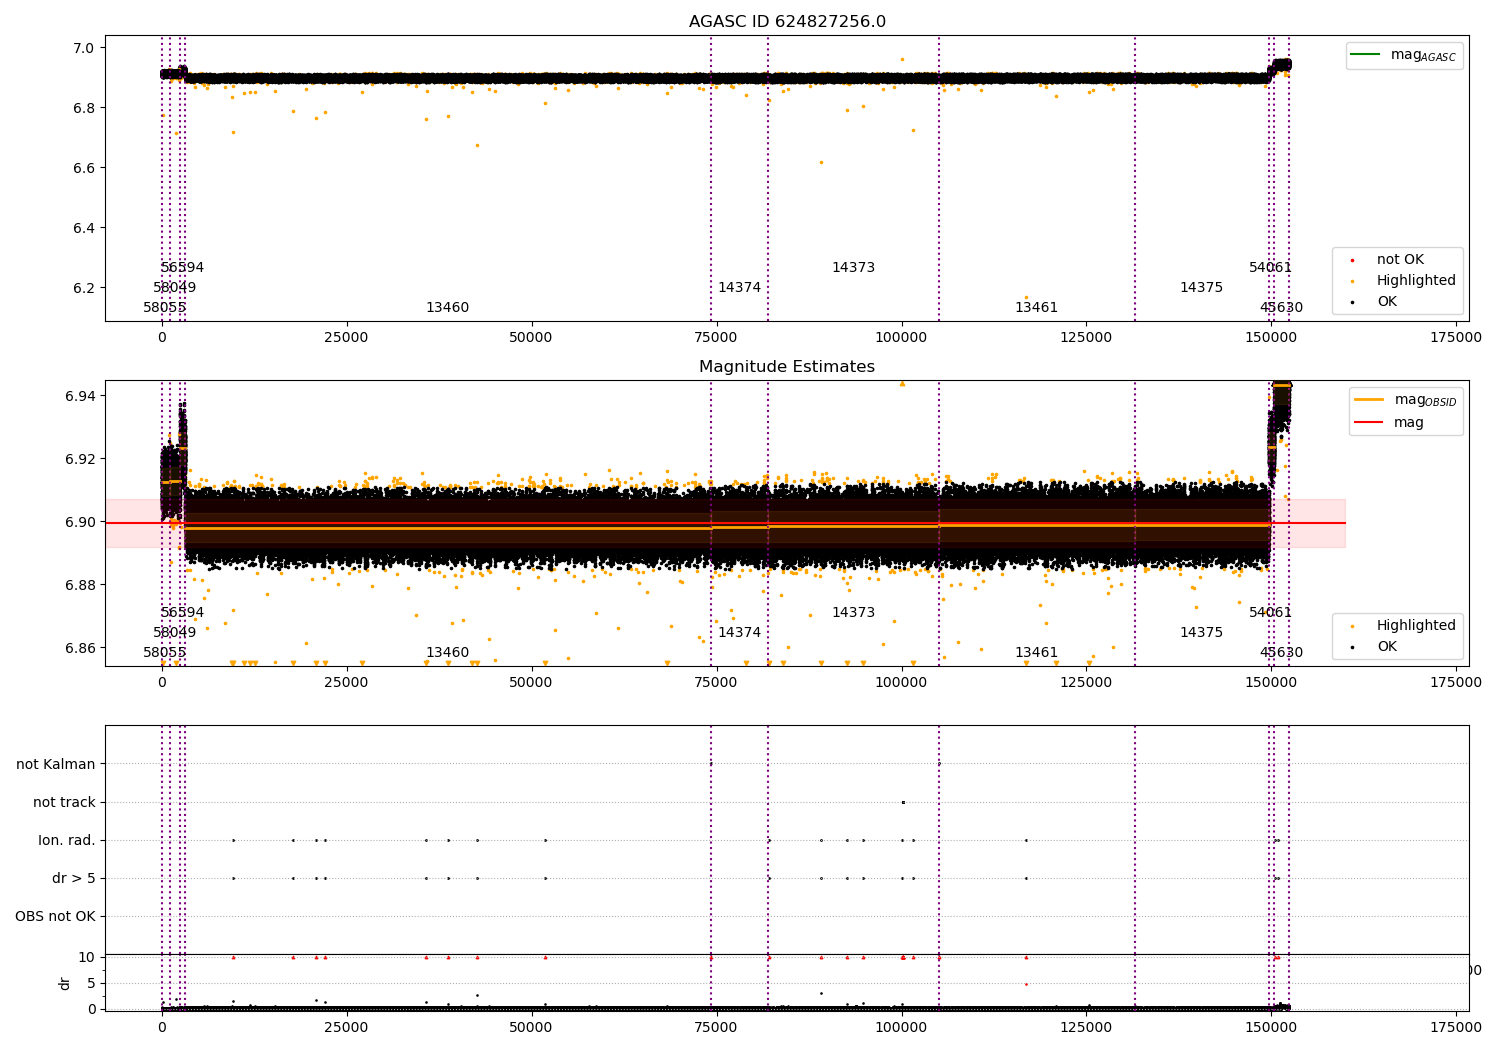
Task: Select label 13460 in Magnitude Estimates plot
Action: pos(447,653)
